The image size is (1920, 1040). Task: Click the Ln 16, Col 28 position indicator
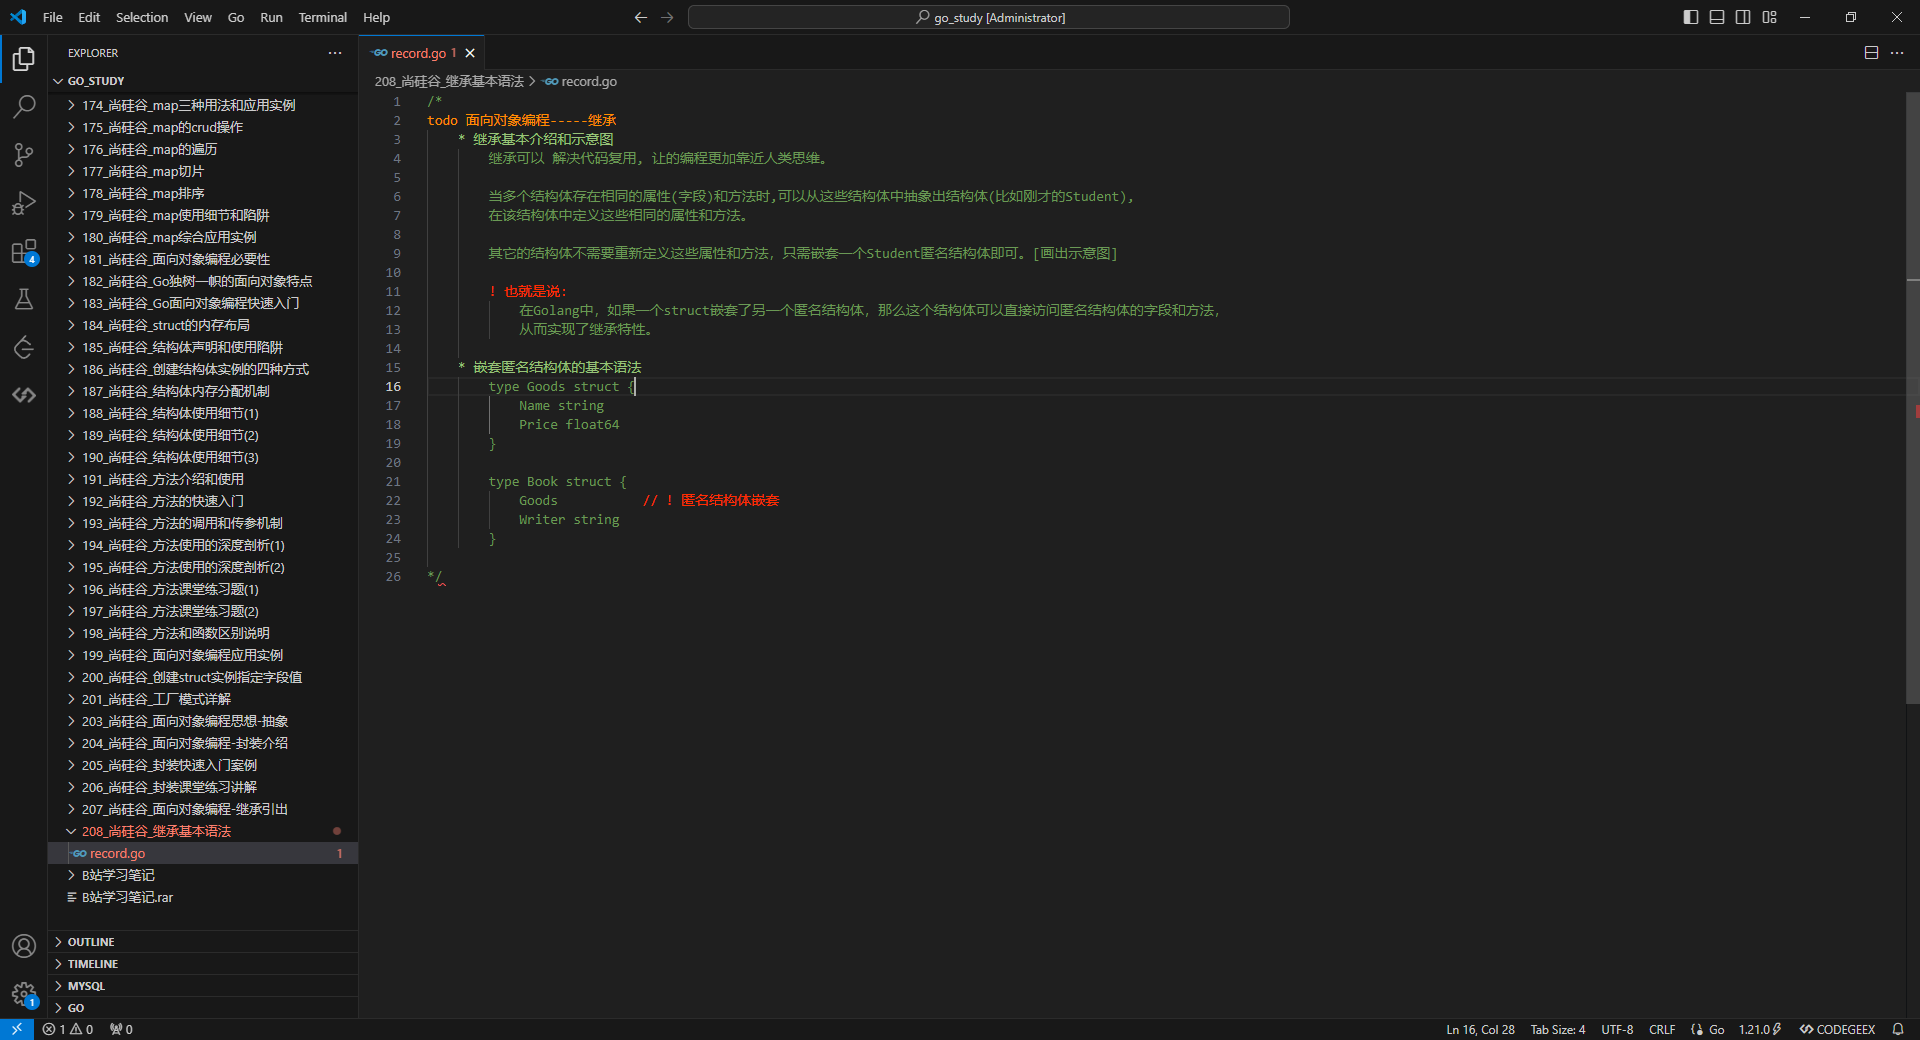[1480, 1029]
